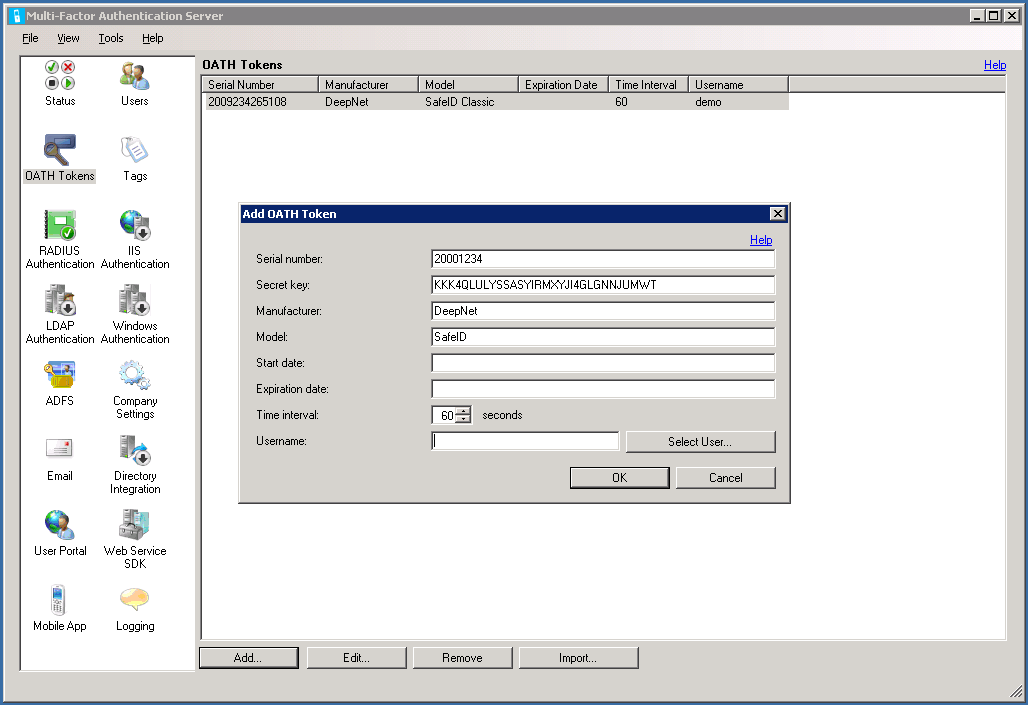1028x705 pixels.
Task: Click into the Username text field
Action: (x=525, y=442)
